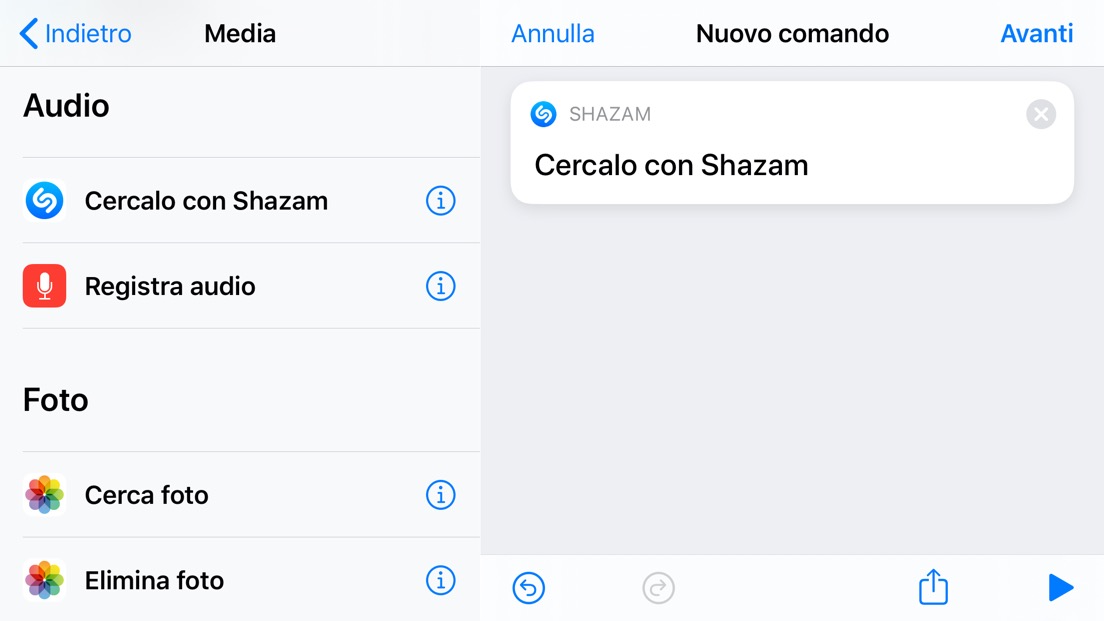
Task: Remove the Shazam action with the X button
Action: pyautogui.click(x=1040, y=114)
